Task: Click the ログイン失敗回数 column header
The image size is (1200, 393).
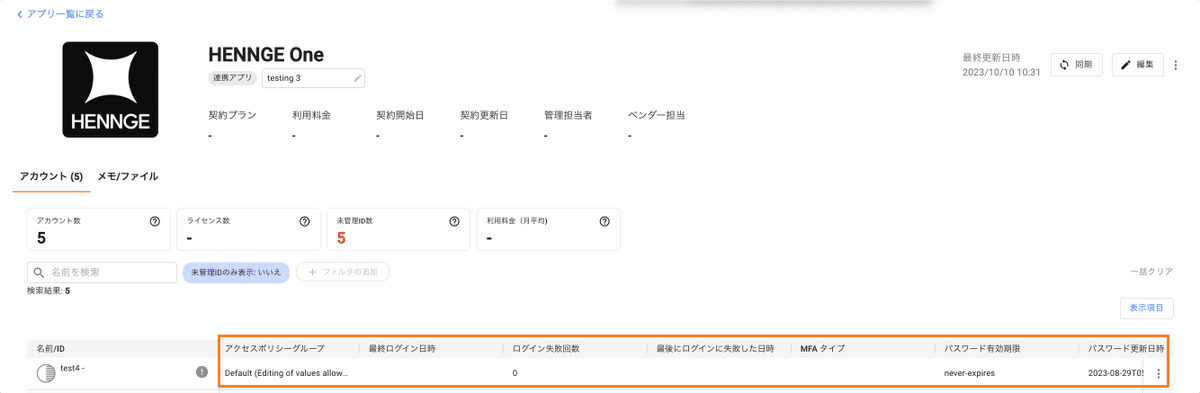Action: (546, 349)
